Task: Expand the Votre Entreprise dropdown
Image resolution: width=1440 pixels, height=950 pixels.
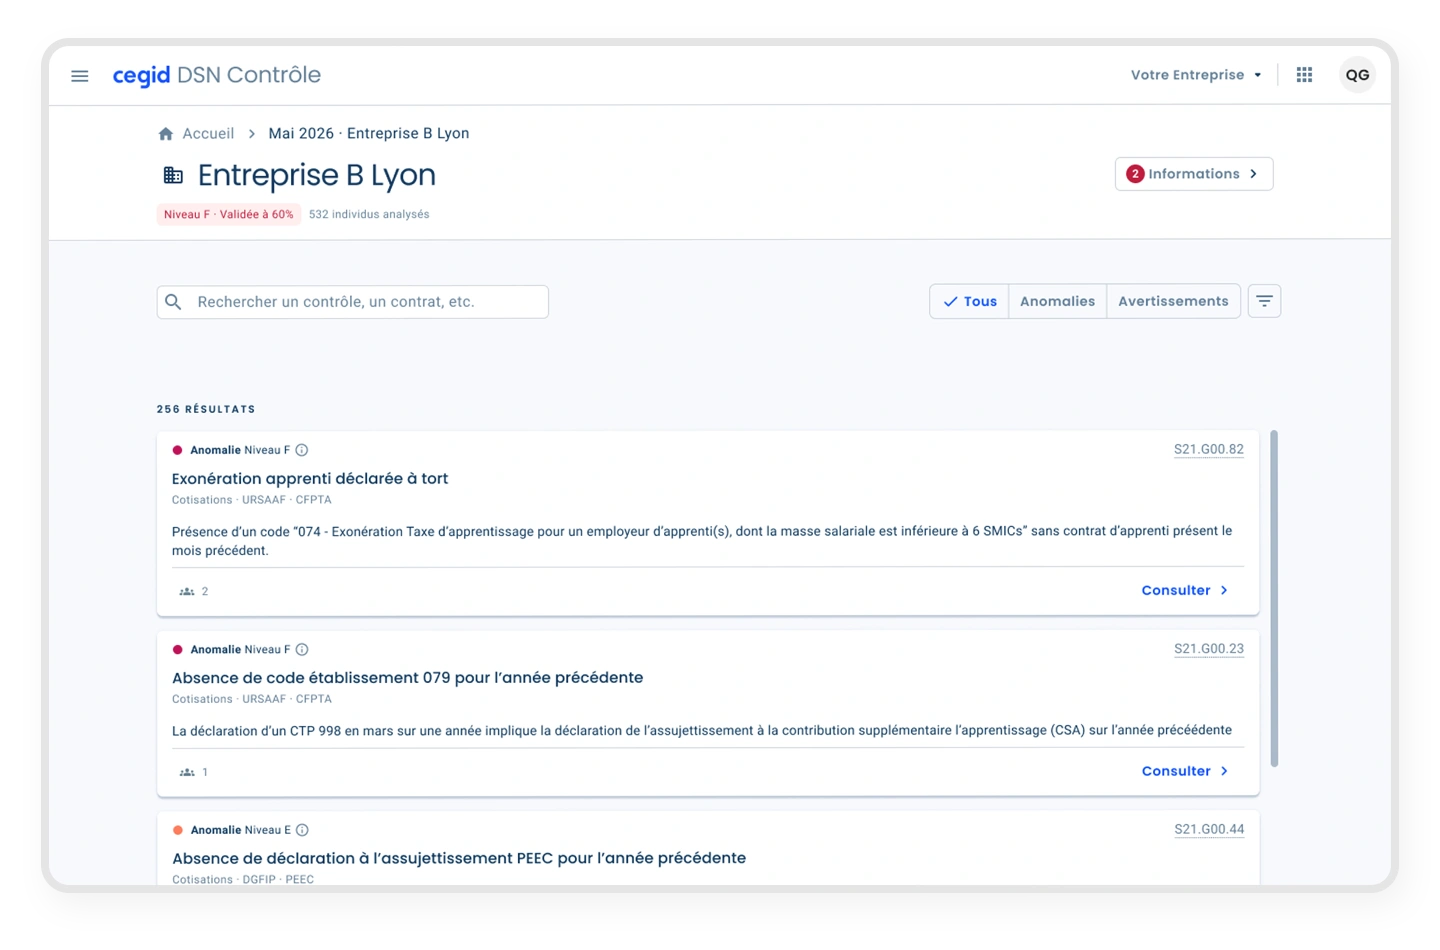Action: click(1196, 75)
